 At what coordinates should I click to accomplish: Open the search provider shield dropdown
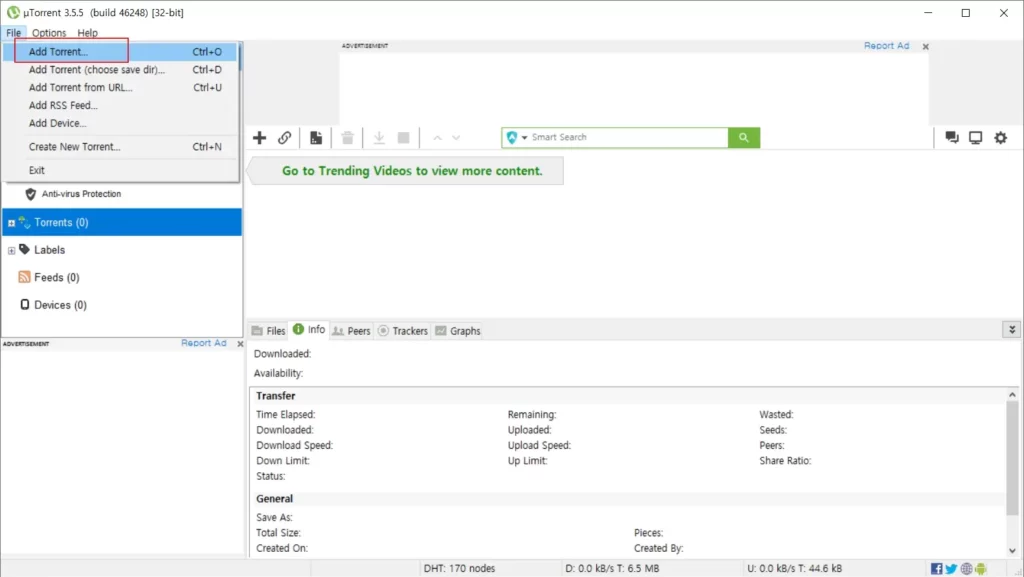(516, 137)
